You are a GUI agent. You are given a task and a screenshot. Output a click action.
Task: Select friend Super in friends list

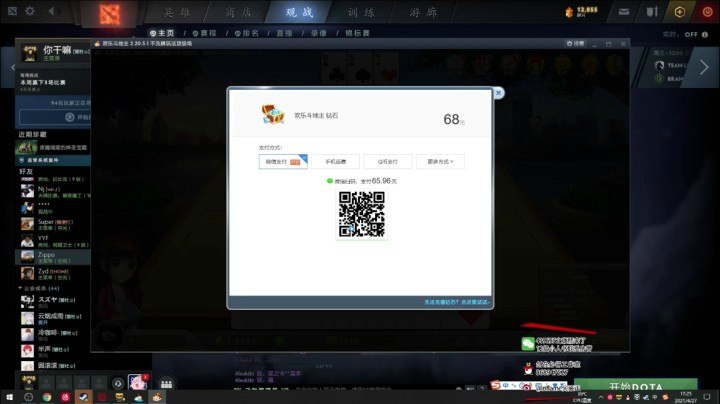pos(53,224)
